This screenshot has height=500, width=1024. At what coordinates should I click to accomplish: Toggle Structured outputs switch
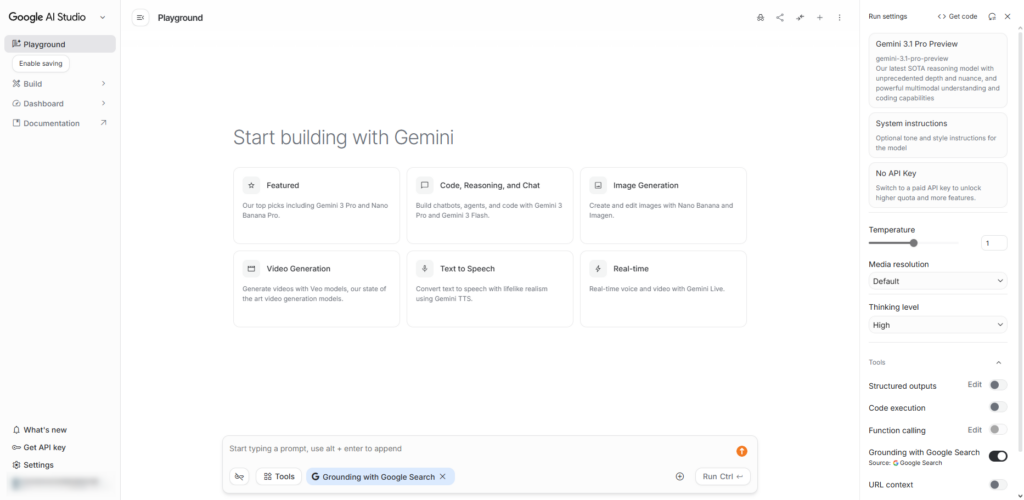pos(998,385)
